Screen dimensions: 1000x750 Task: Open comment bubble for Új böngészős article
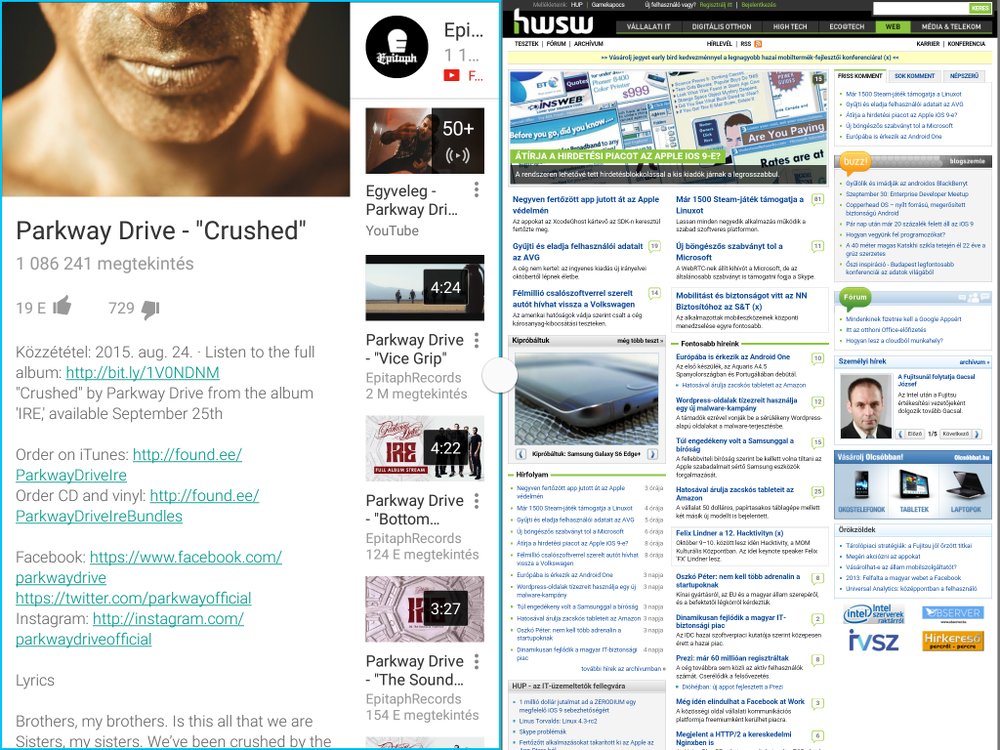tap(817, 247)
